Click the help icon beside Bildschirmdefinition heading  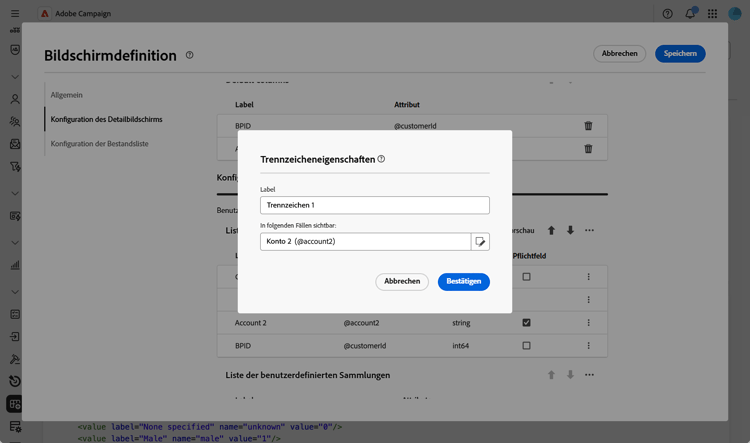point(189,55)
